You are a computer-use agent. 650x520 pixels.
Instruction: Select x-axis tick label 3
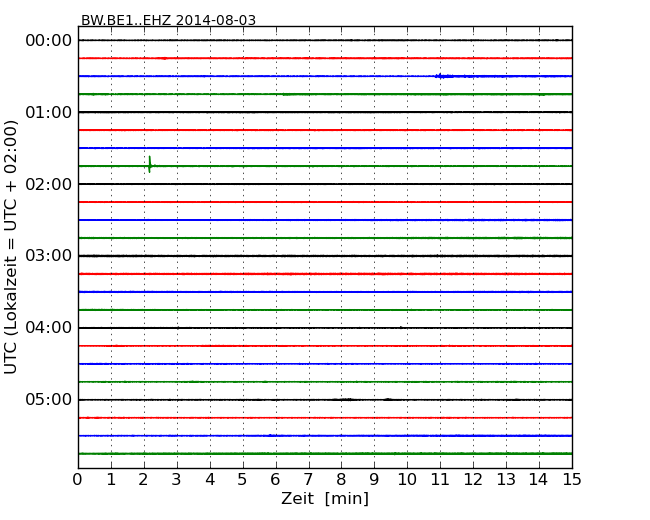[x=177, y=480]
